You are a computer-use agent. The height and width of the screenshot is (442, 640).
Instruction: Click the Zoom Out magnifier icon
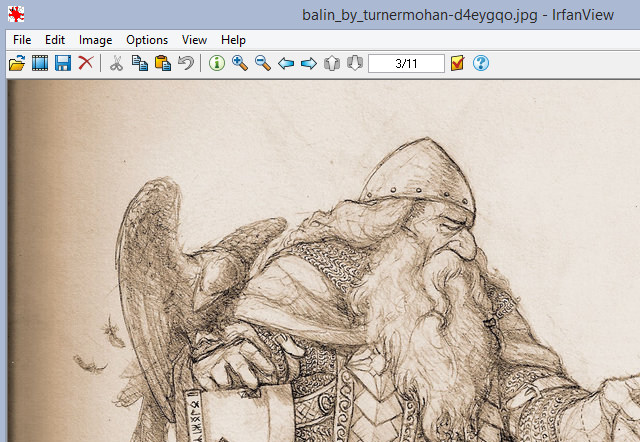(x=263, y=63)
